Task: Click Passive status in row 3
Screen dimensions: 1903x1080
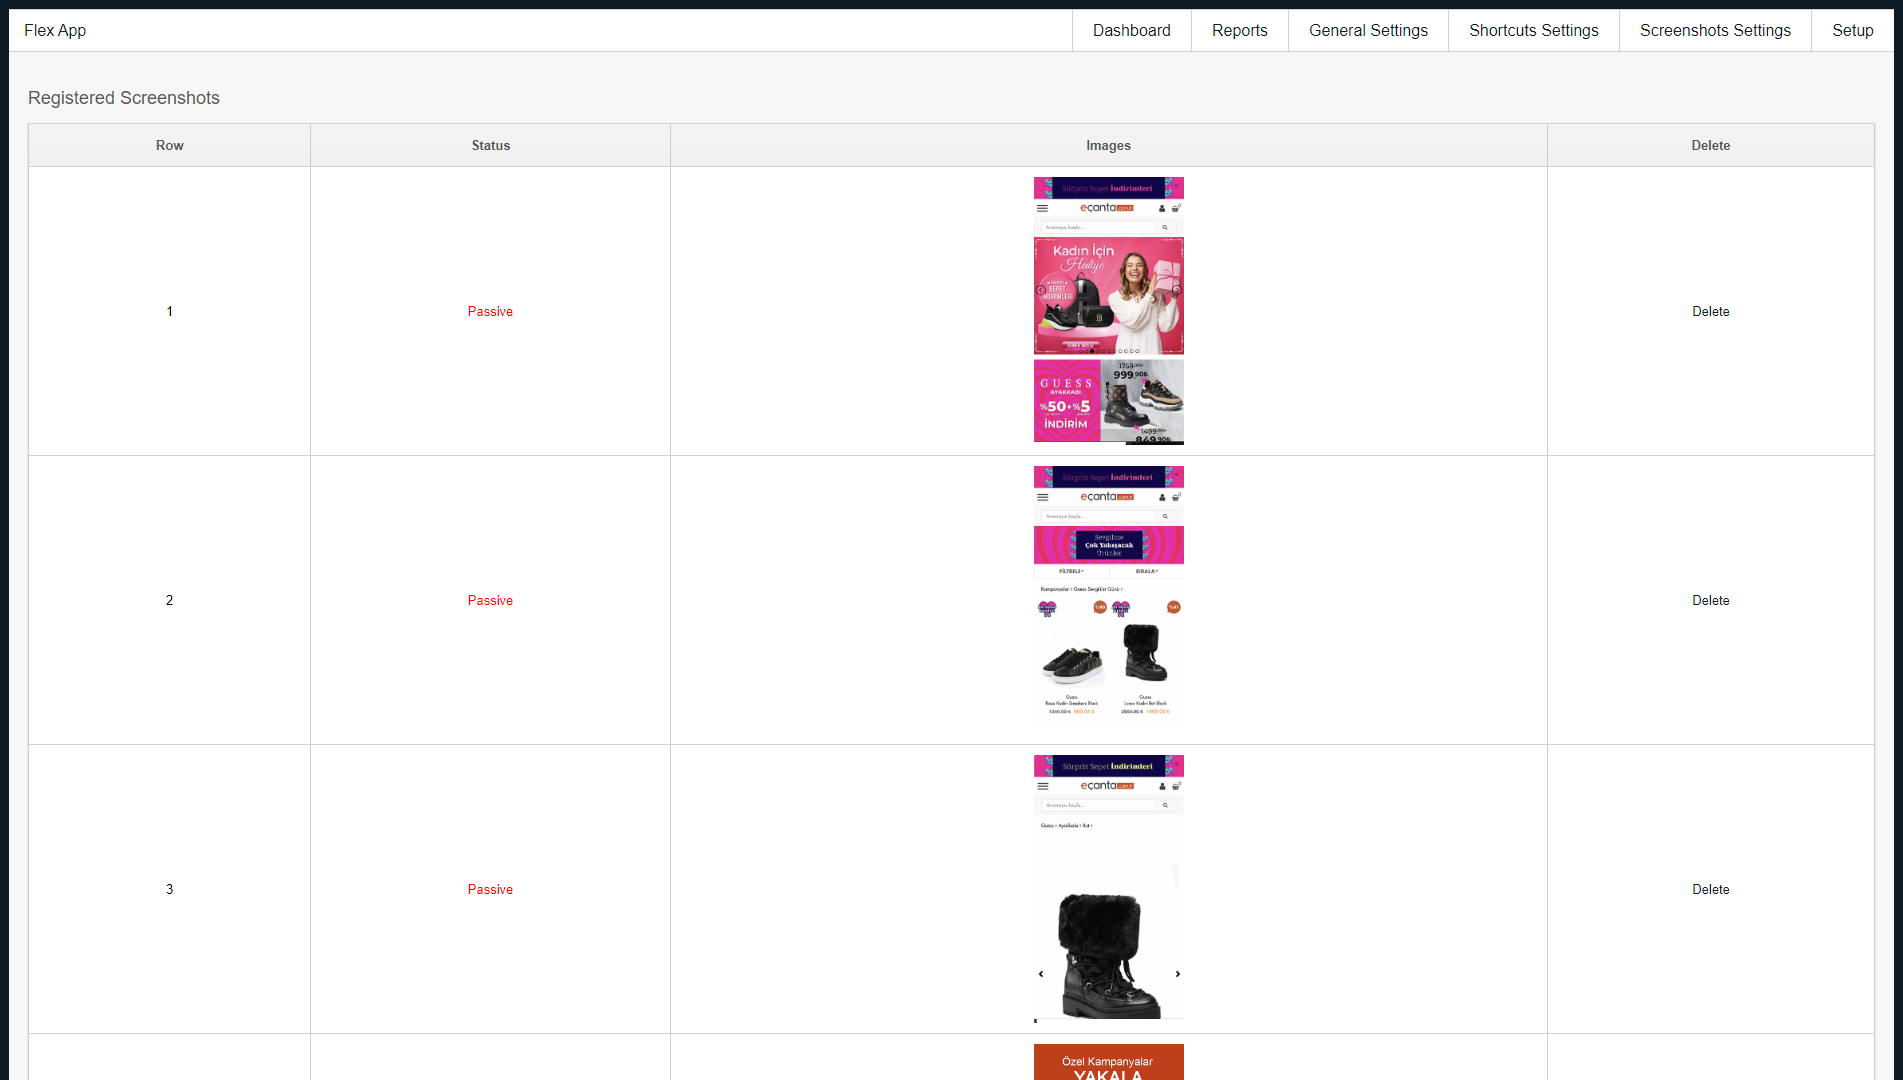Action: [490, 889]
